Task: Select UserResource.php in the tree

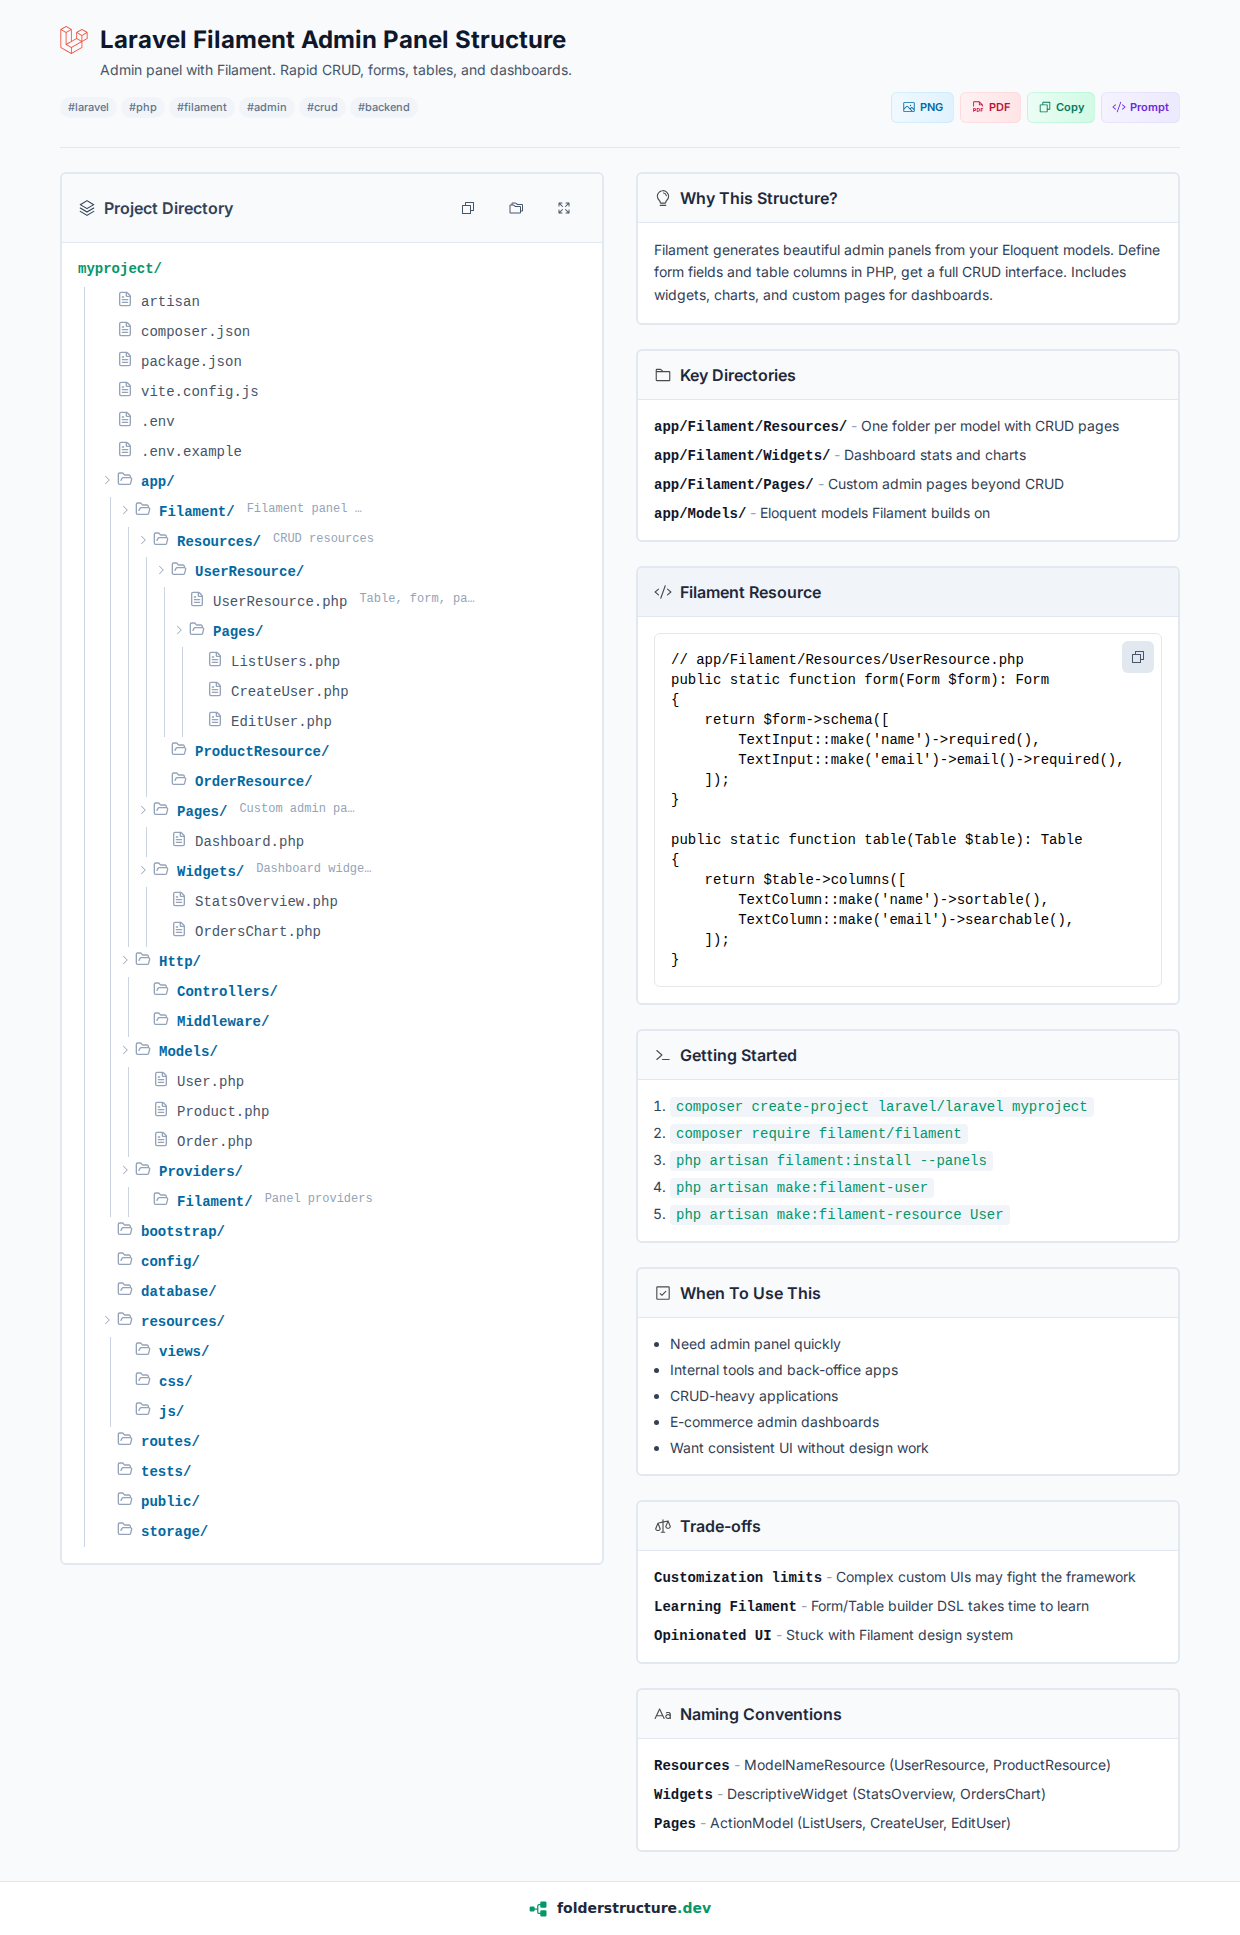Action: pos(279,601)
